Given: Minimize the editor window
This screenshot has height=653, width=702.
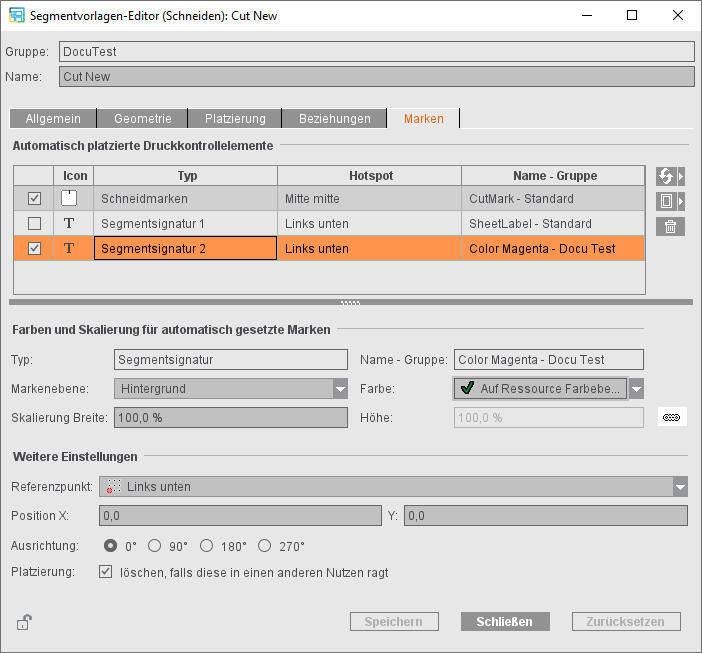Looking at the screenshot, I should coord(587,15).
